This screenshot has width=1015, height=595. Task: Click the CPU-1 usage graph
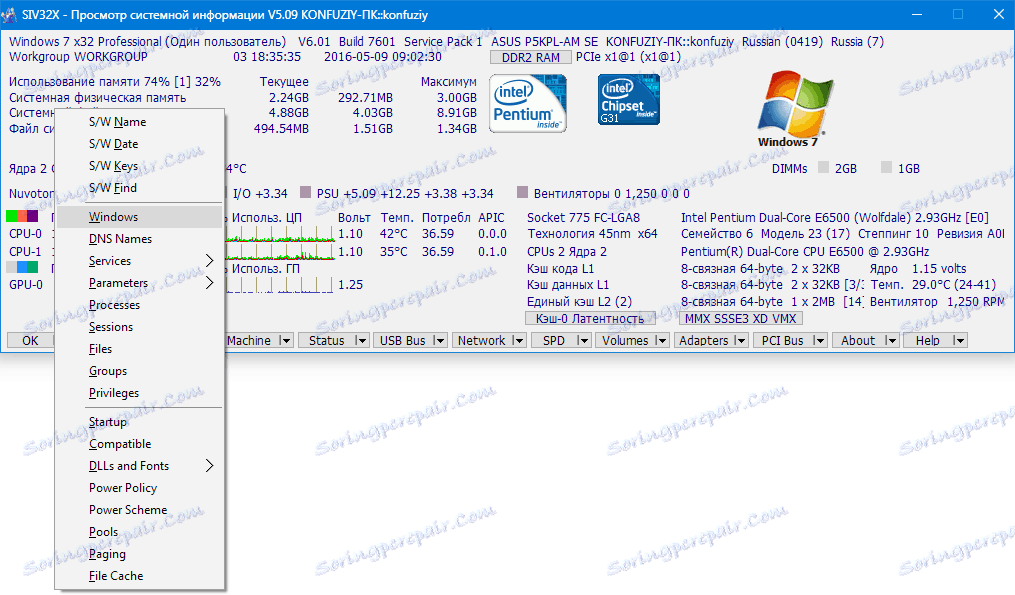(280, 252)
